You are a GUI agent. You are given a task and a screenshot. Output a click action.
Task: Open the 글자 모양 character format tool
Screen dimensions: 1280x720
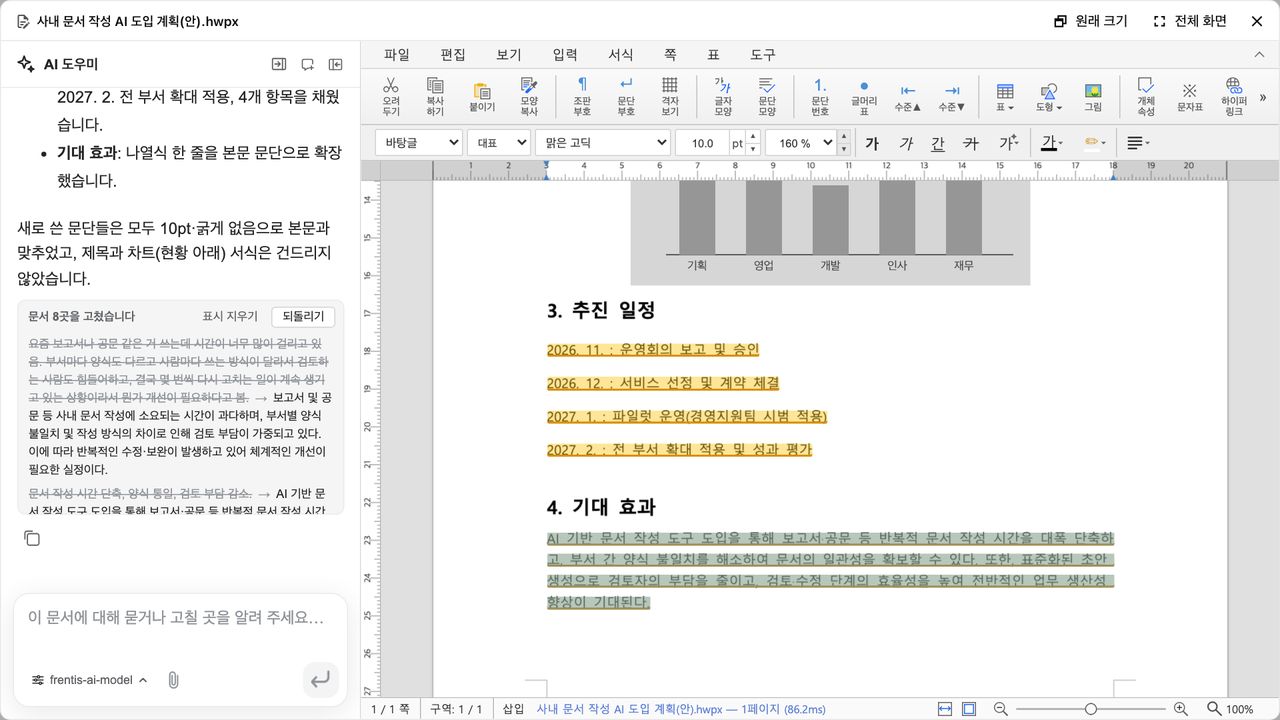(x=722, y=96)
